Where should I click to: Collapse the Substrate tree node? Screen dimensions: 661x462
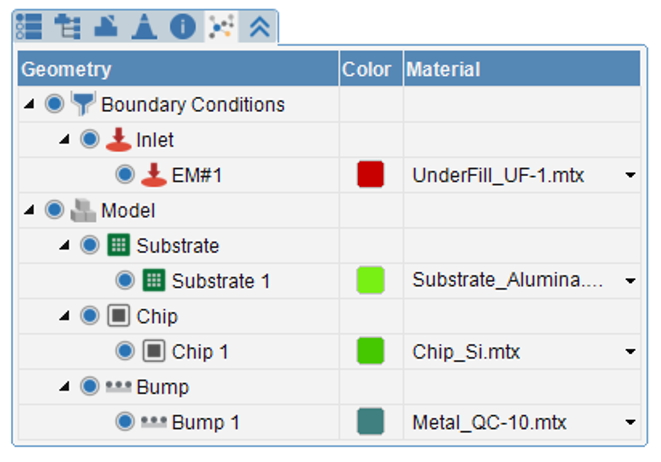click(64, 245)
